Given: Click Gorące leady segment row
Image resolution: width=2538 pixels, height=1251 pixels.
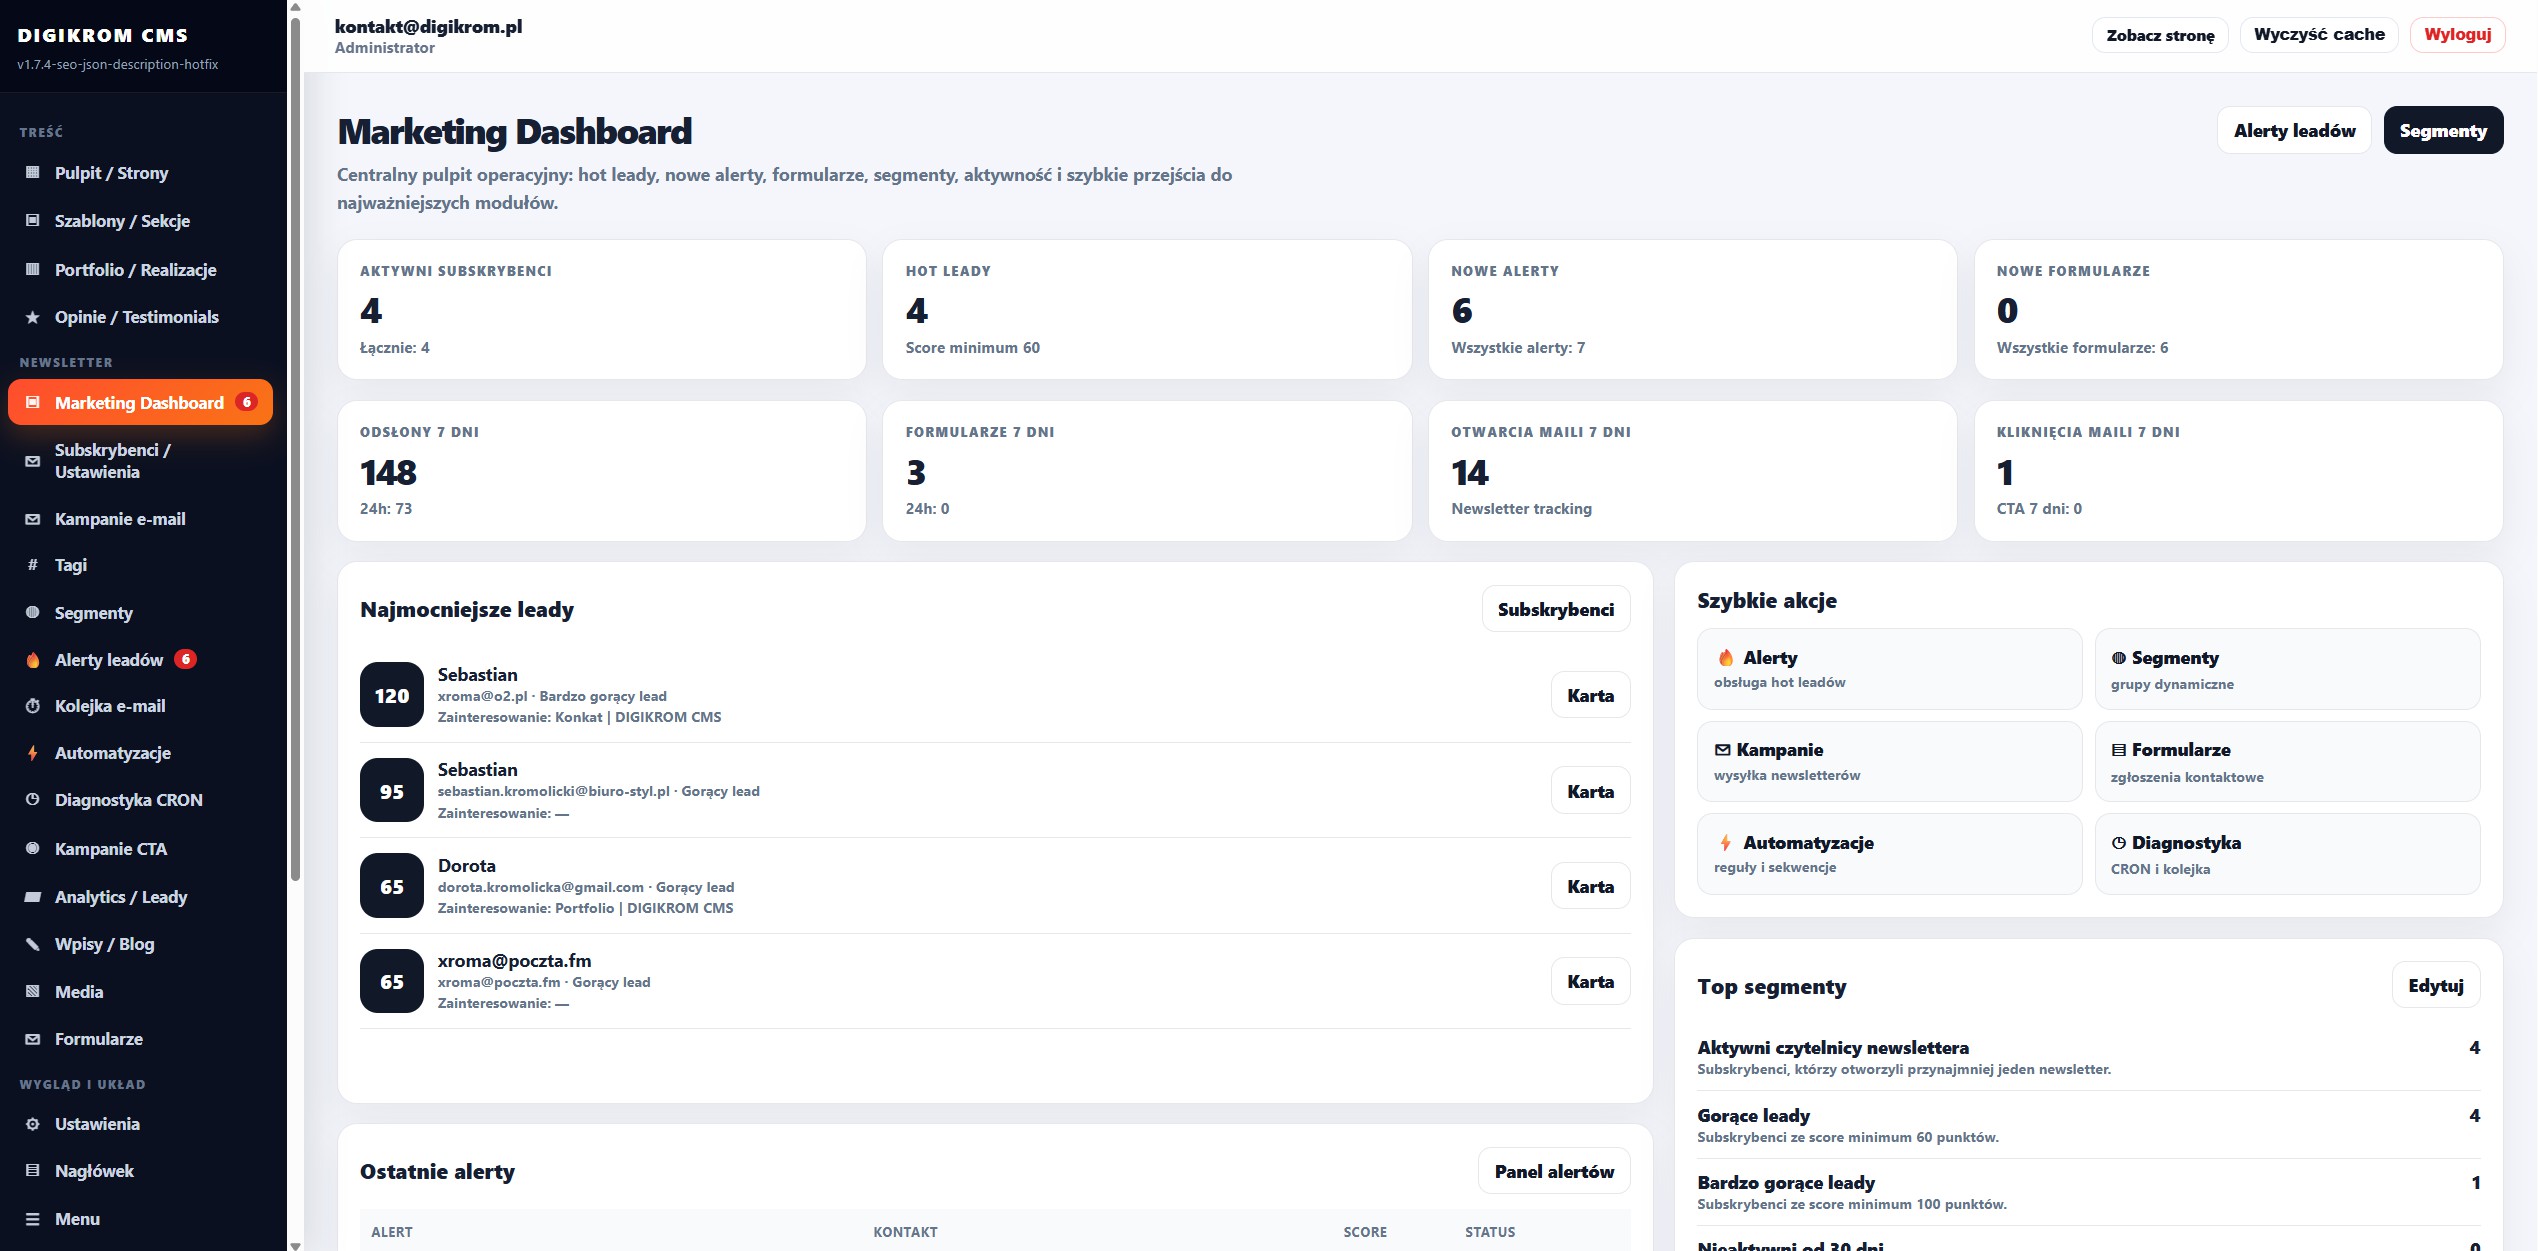Looking at the screenshot, I should (2088, 1125).
